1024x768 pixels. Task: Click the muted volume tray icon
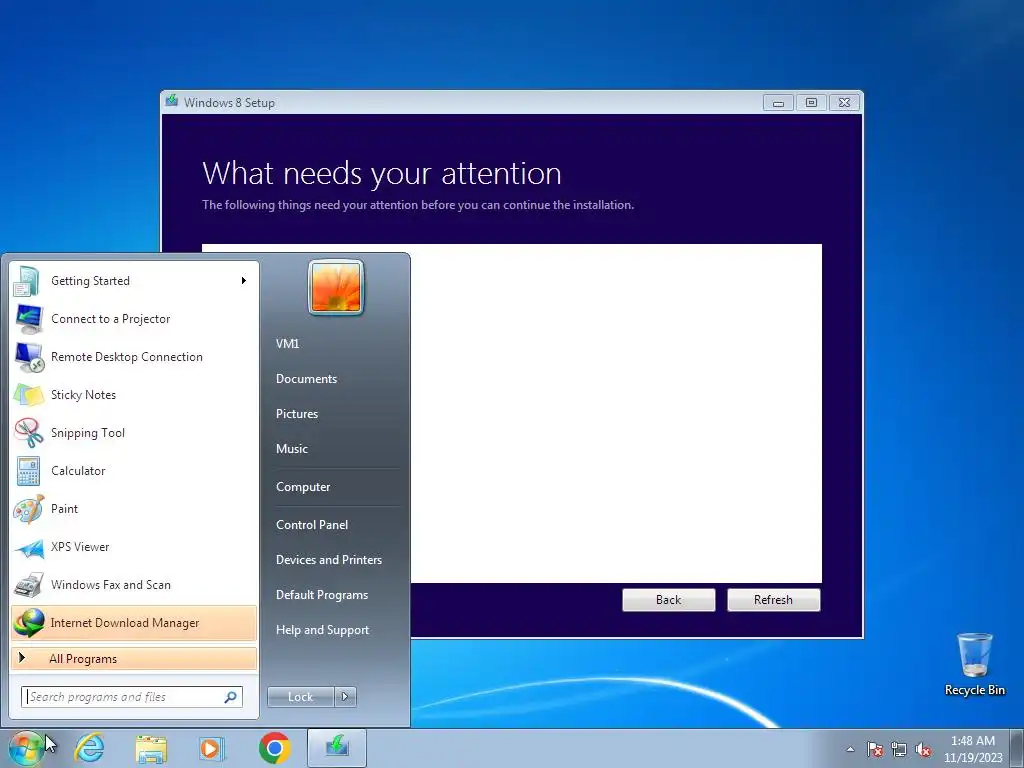point(923,749)
